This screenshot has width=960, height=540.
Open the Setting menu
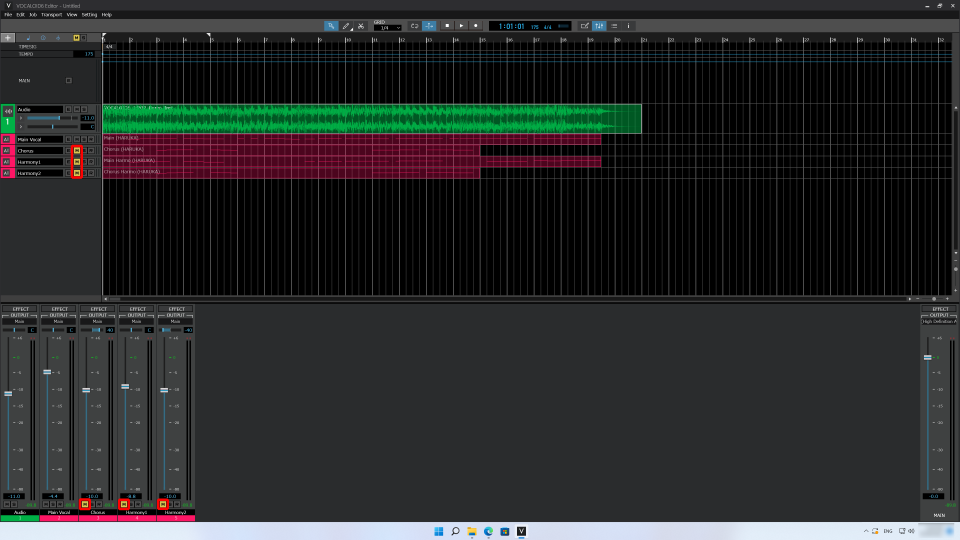pyautogui.click(x=89, y=15)
